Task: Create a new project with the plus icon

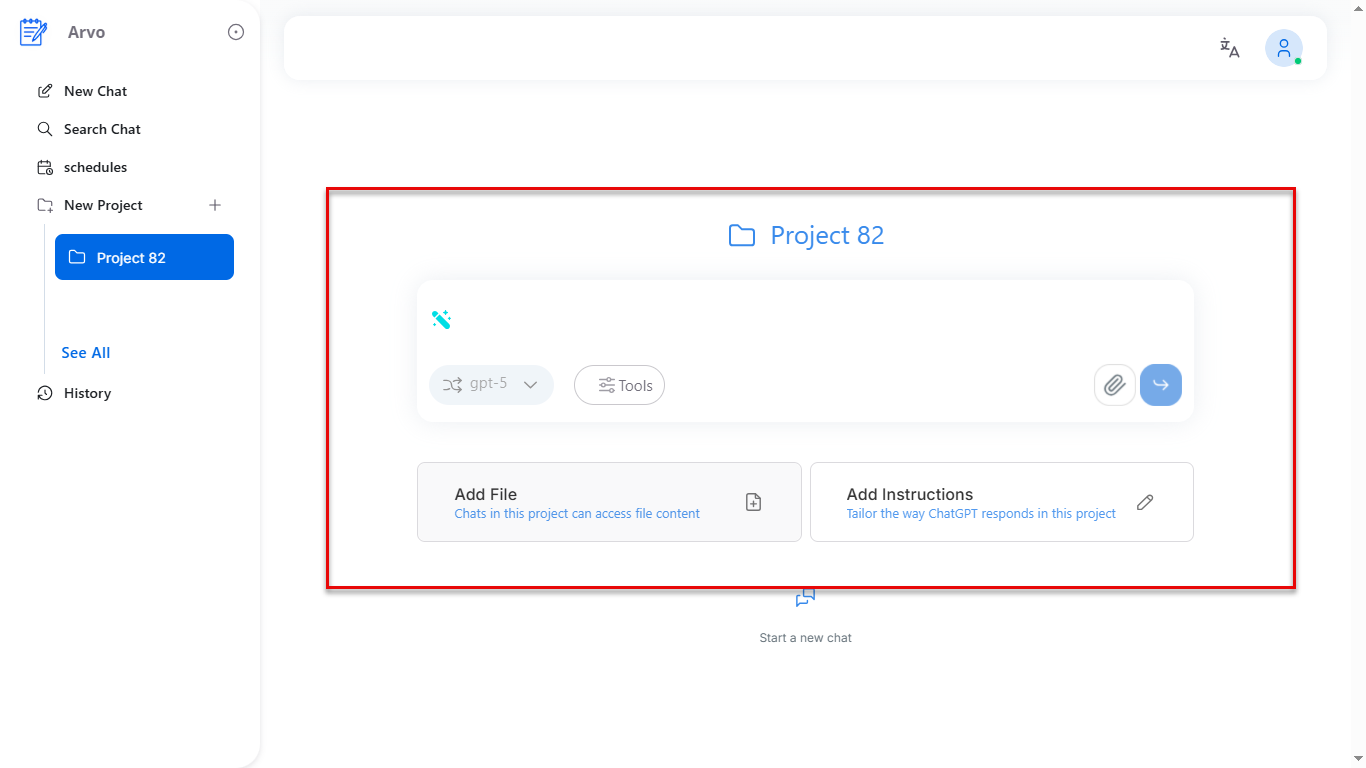Action: (215, 205)
